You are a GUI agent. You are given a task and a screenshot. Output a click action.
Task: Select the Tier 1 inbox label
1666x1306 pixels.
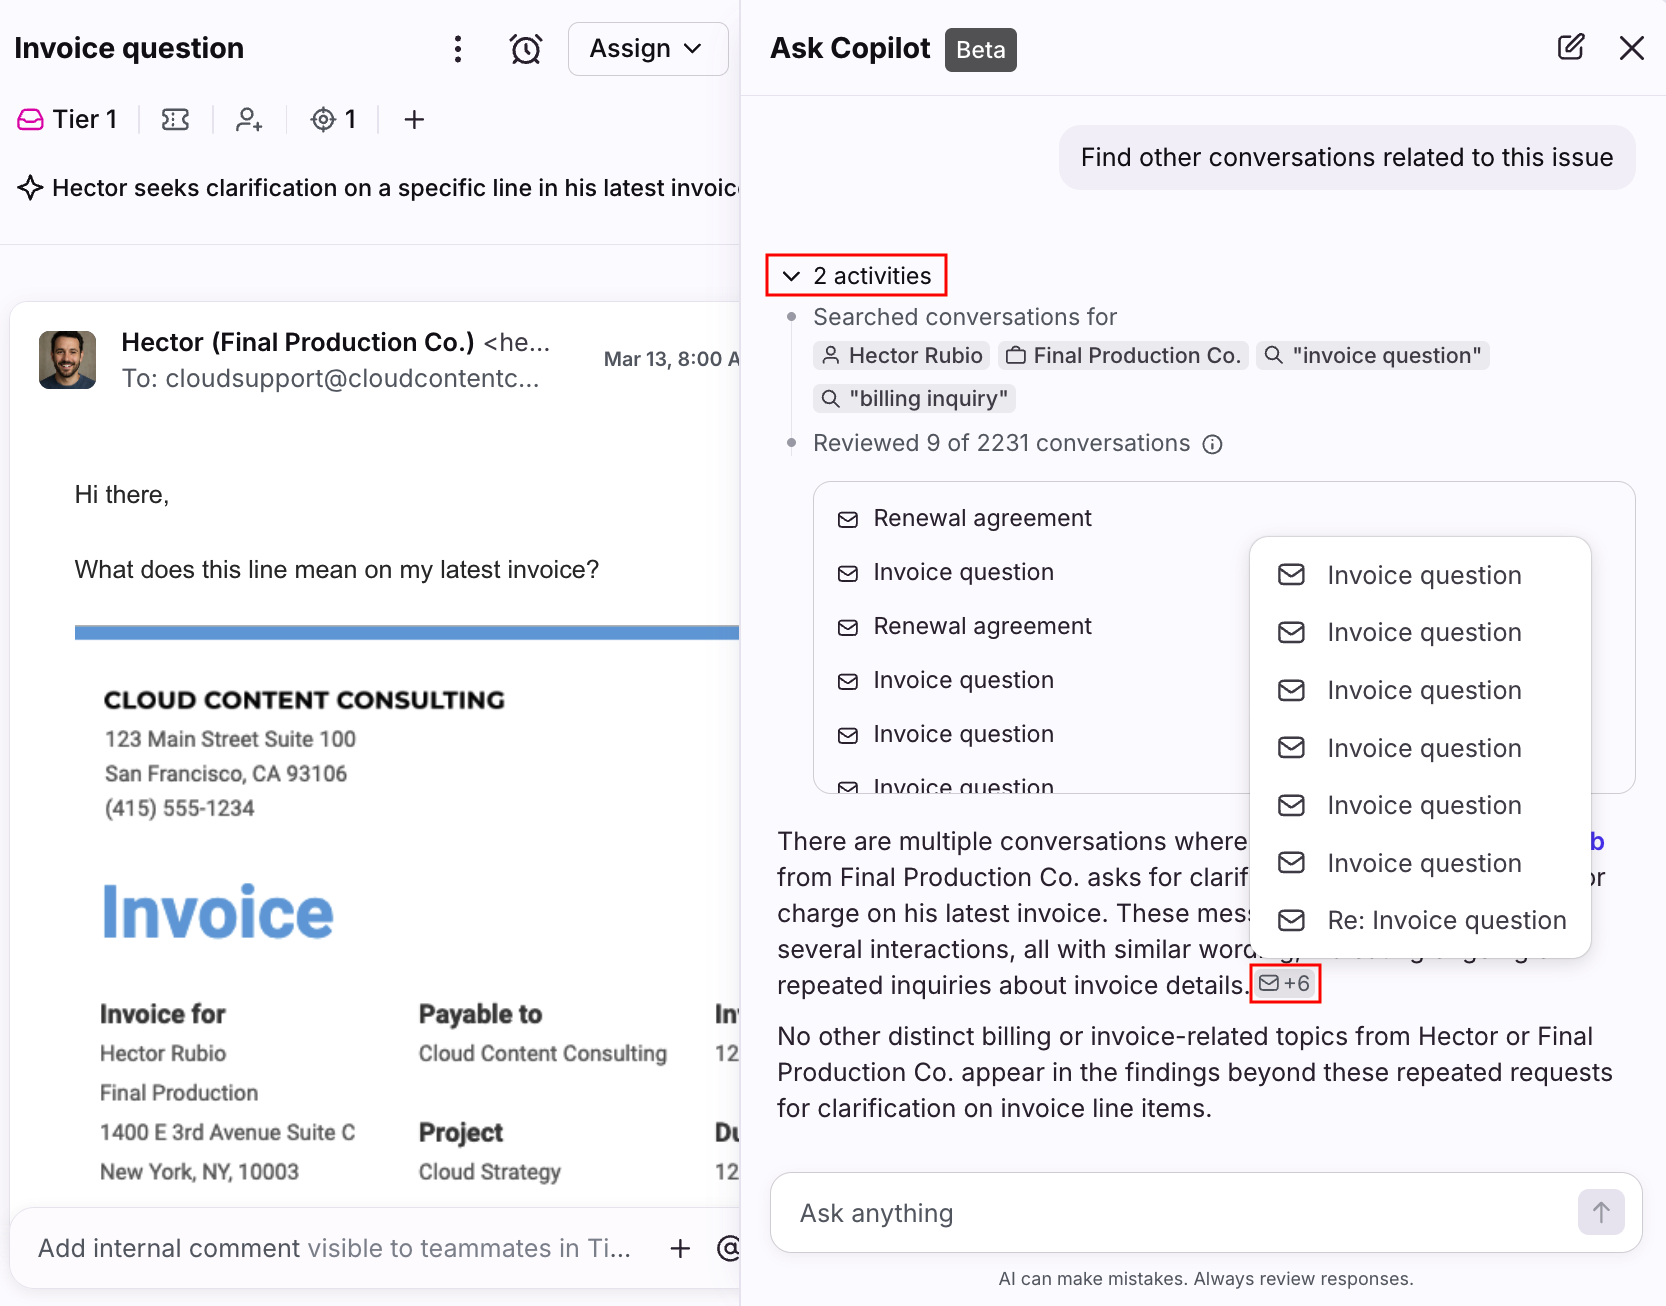[x=68, y=120]
